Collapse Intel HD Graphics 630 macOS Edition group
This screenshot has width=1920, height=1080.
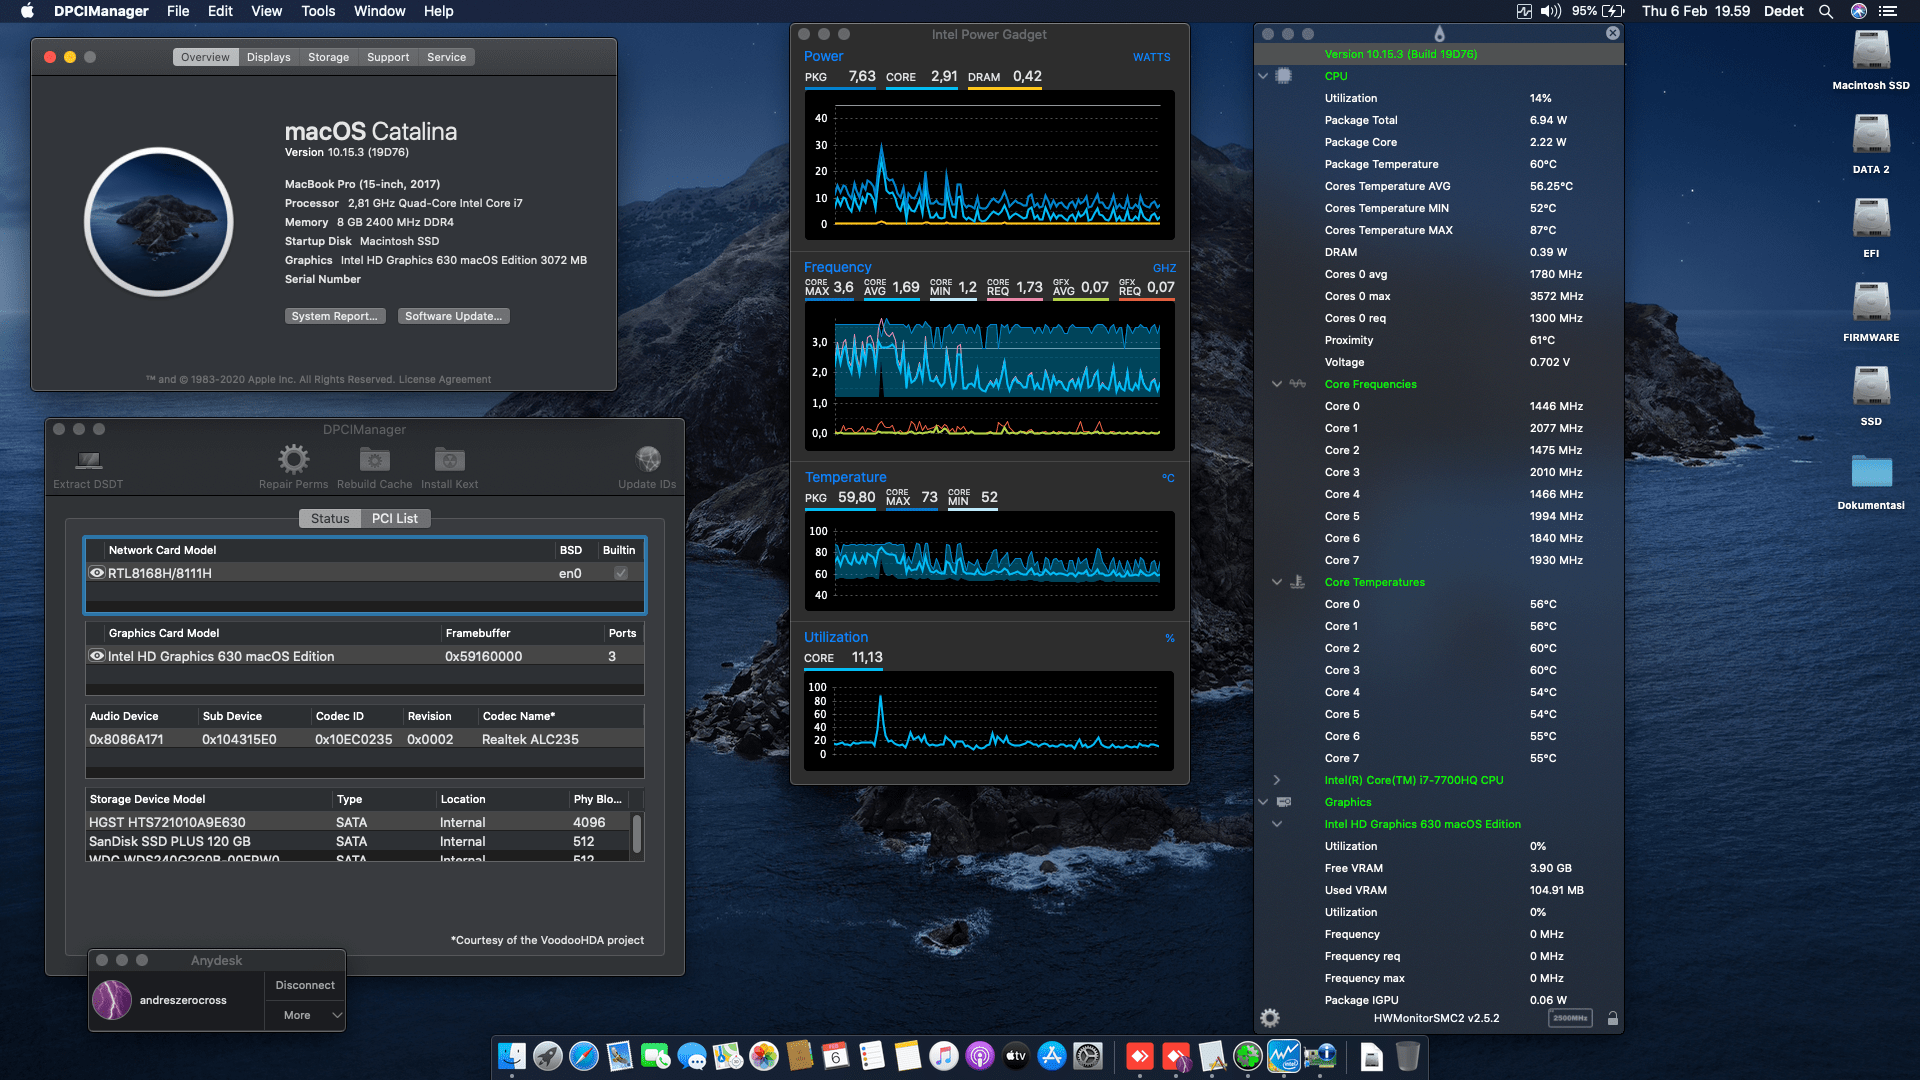coord(1277,824)
